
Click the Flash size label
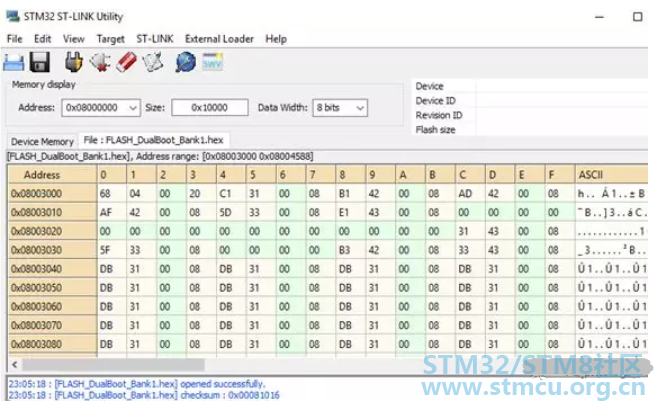[x=435, y=130]
